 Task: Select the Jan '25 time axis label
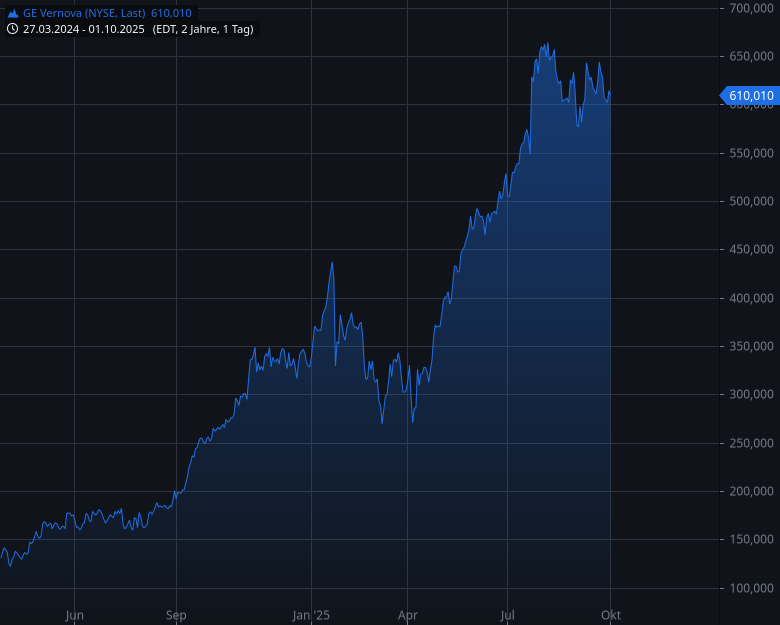(x=311, y=615)
